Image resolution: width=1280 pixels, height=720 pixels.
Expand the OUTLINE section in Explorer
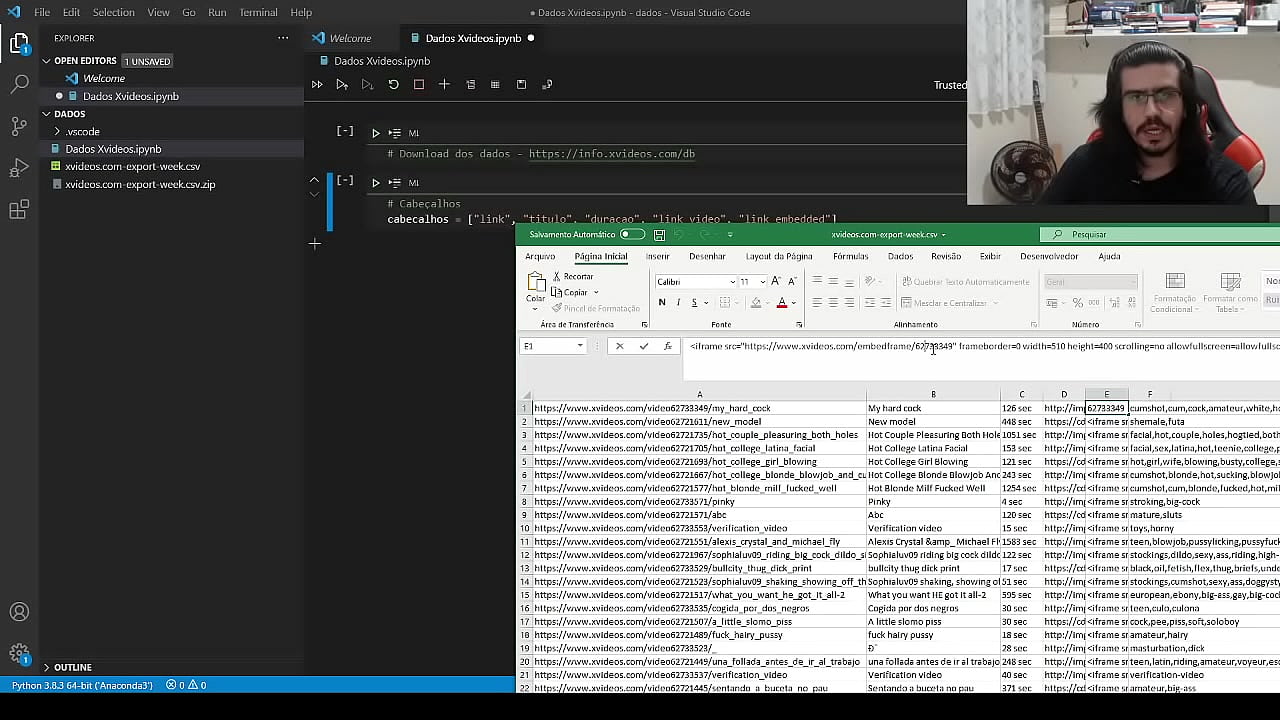pyautogui.click(x=73, y=667)
